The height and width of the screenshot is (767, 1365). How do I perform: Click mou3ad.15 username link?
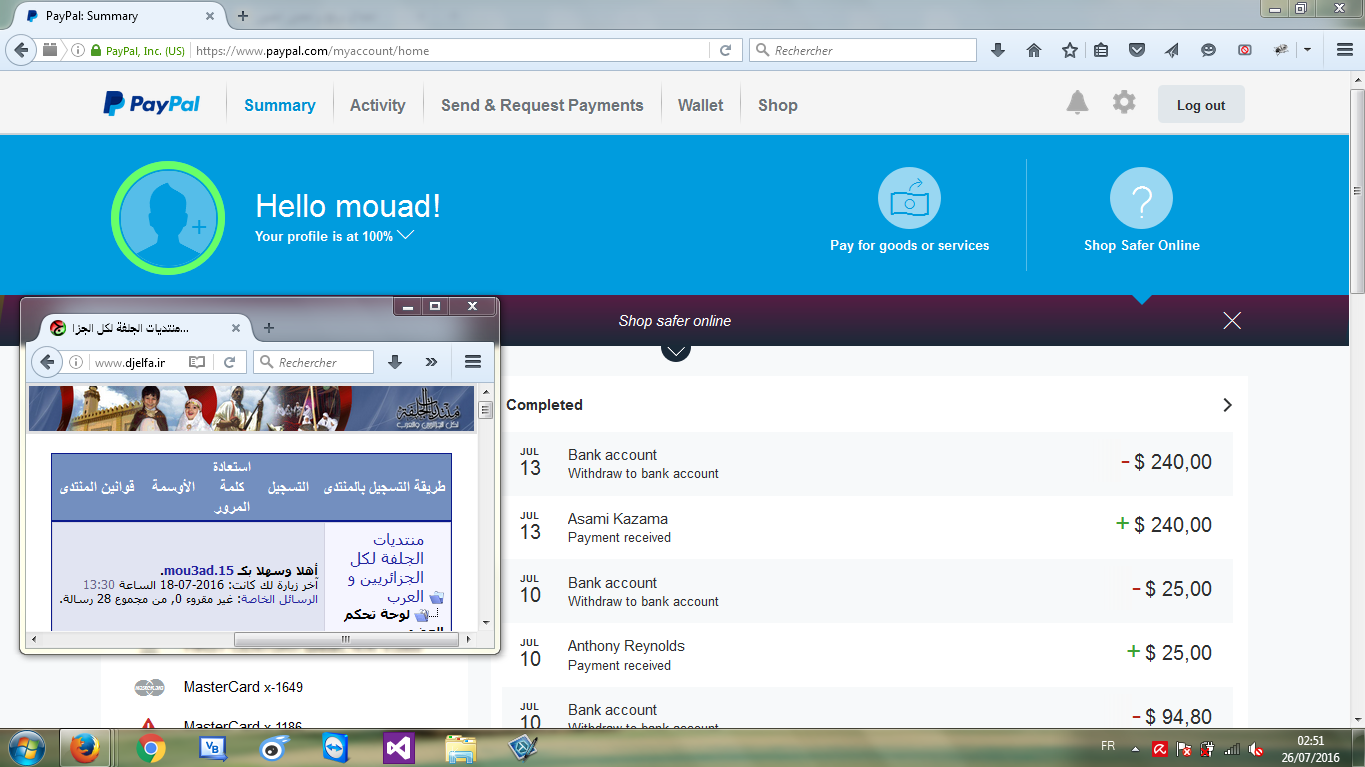tap(198, 571)
